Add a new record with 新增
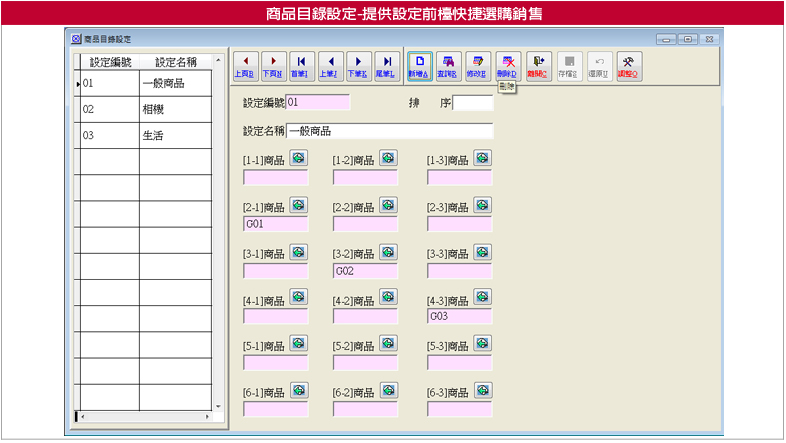 tap(420, 65)
